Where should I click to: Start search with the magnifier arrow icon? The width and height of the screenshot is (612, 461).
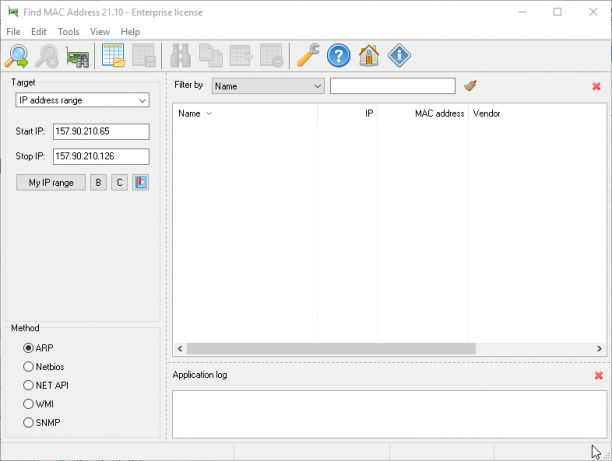tap(17, 56)
